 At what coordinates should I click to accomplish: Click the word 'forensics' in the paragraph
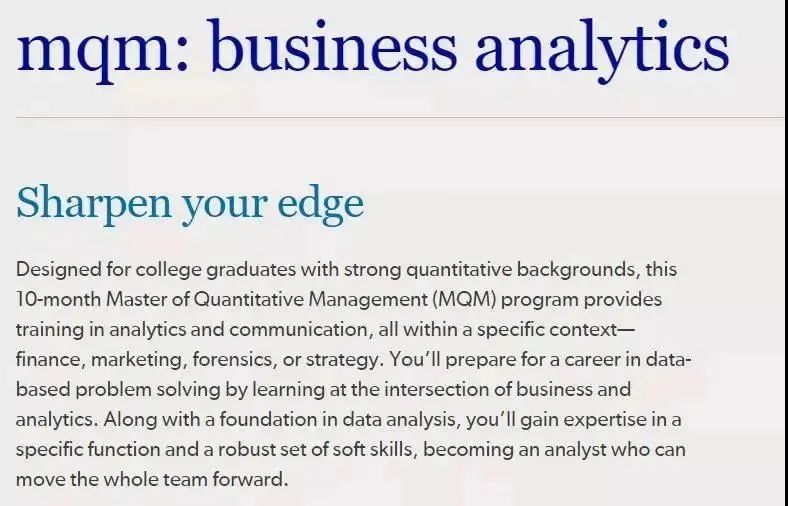[232, 360]
